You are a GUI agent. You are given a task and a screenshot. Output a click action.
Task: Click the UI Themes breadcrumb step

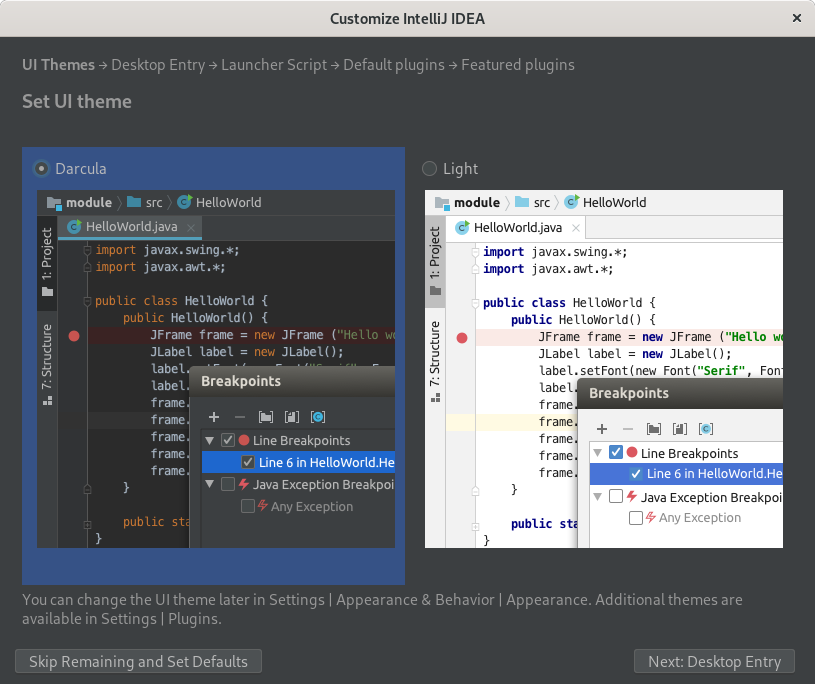(58, 65)
